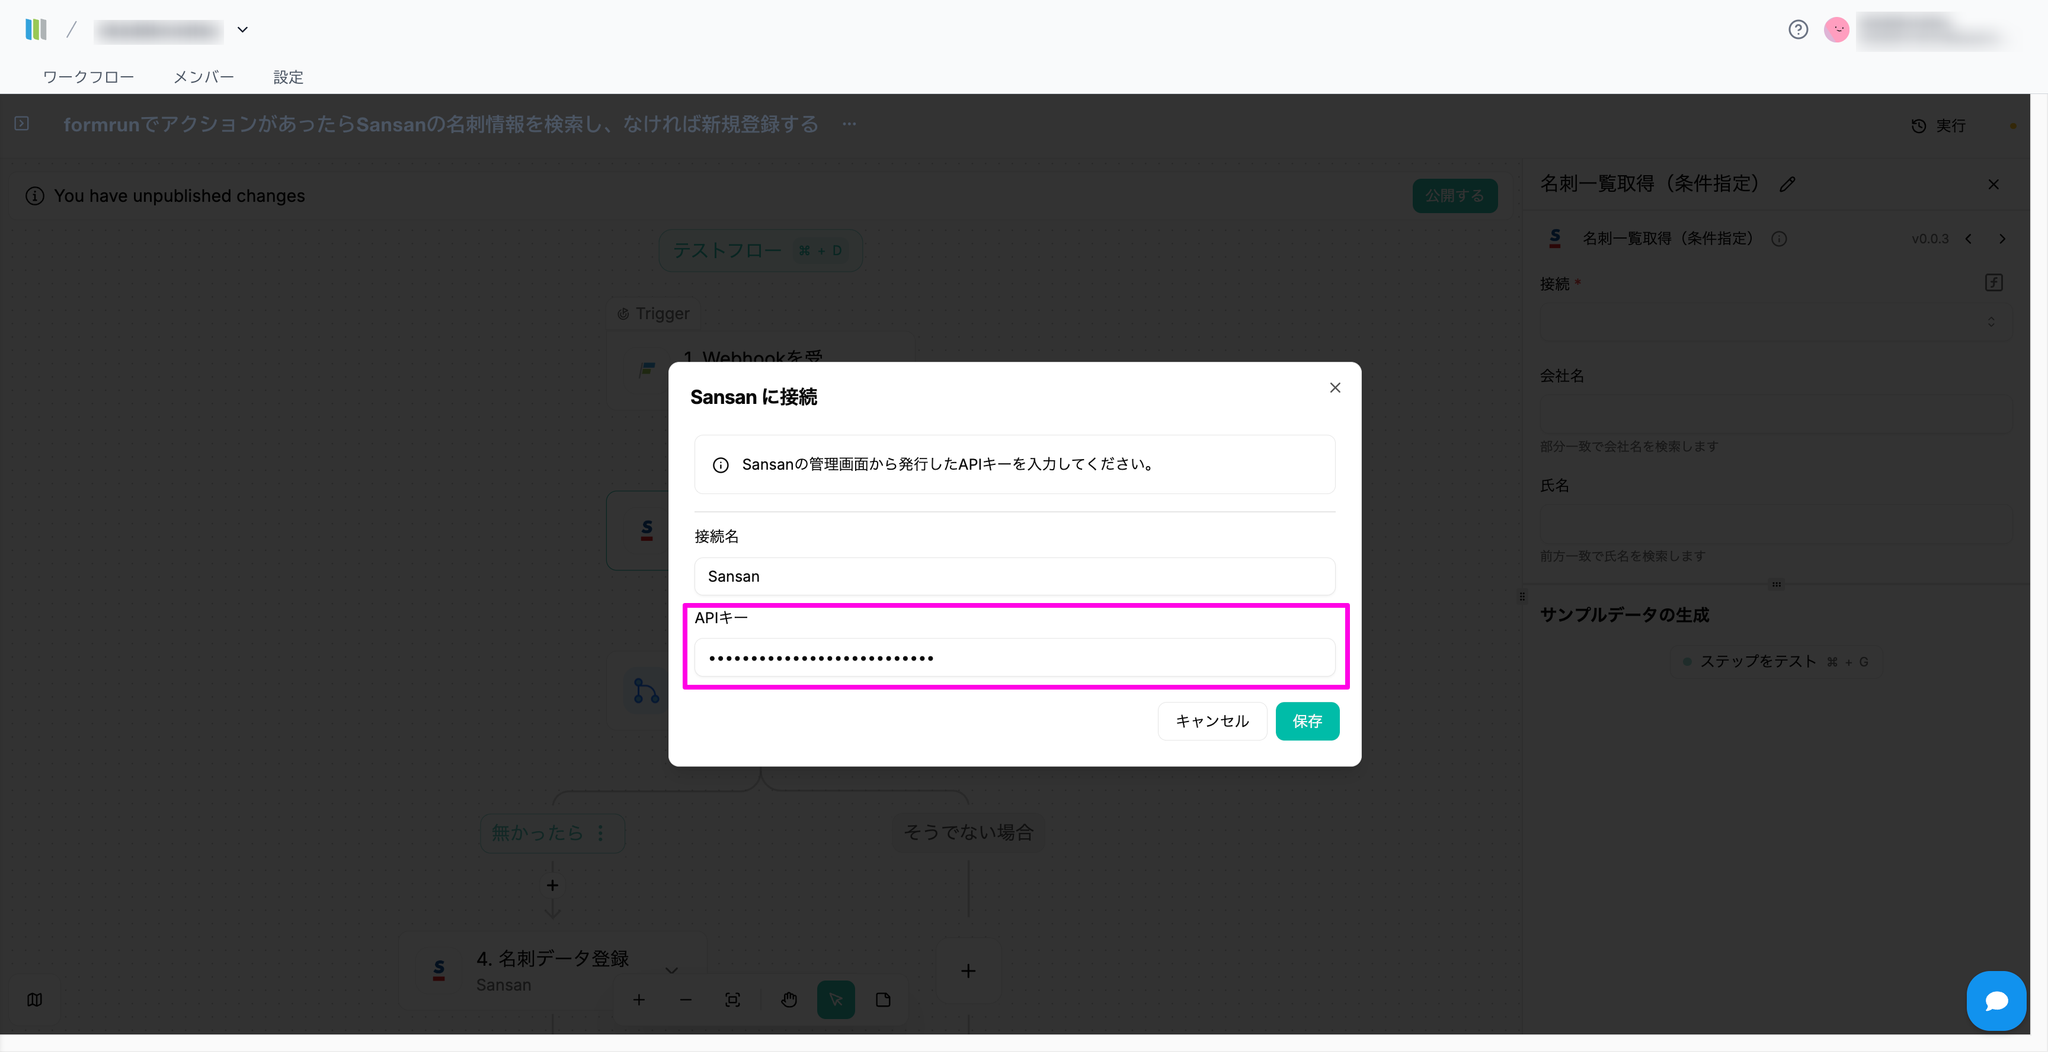Go to previous version with left chevron
Image resolution: width=2048 pixels, height=1052 pixels.
tap(1969, 239)
